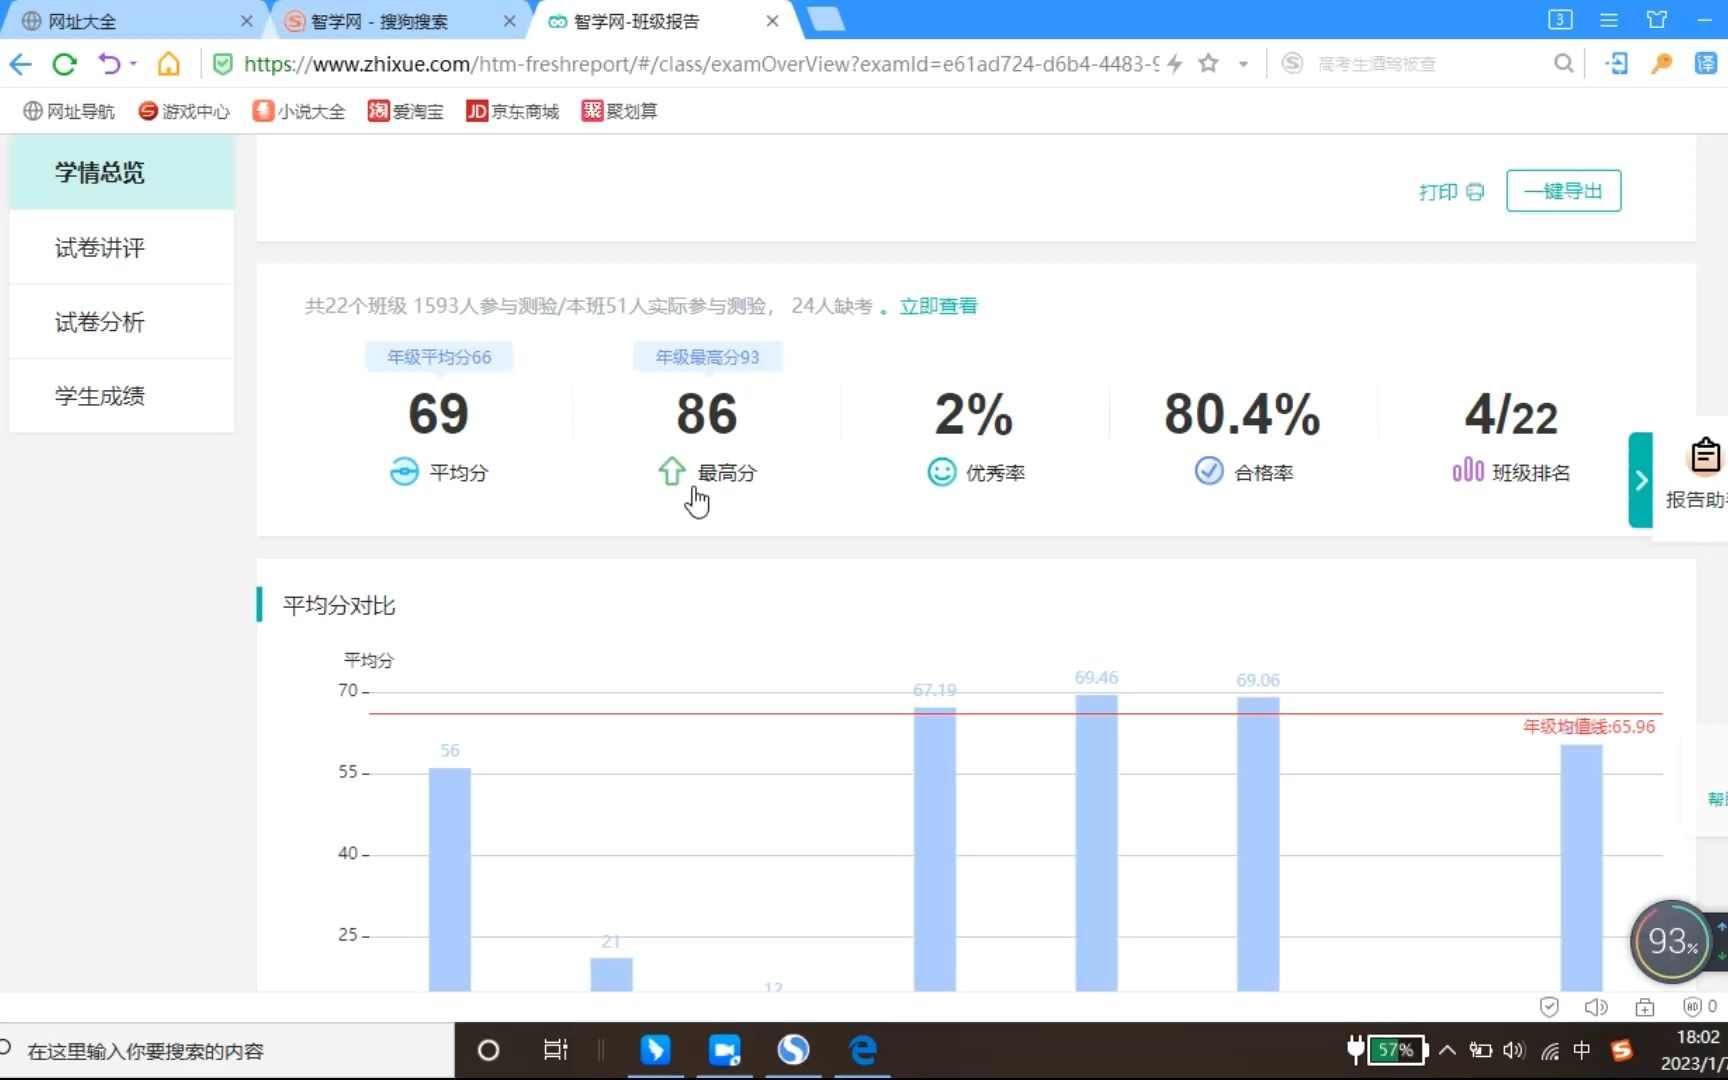Click the 合格率 checkmark icon

(1209, 471)
